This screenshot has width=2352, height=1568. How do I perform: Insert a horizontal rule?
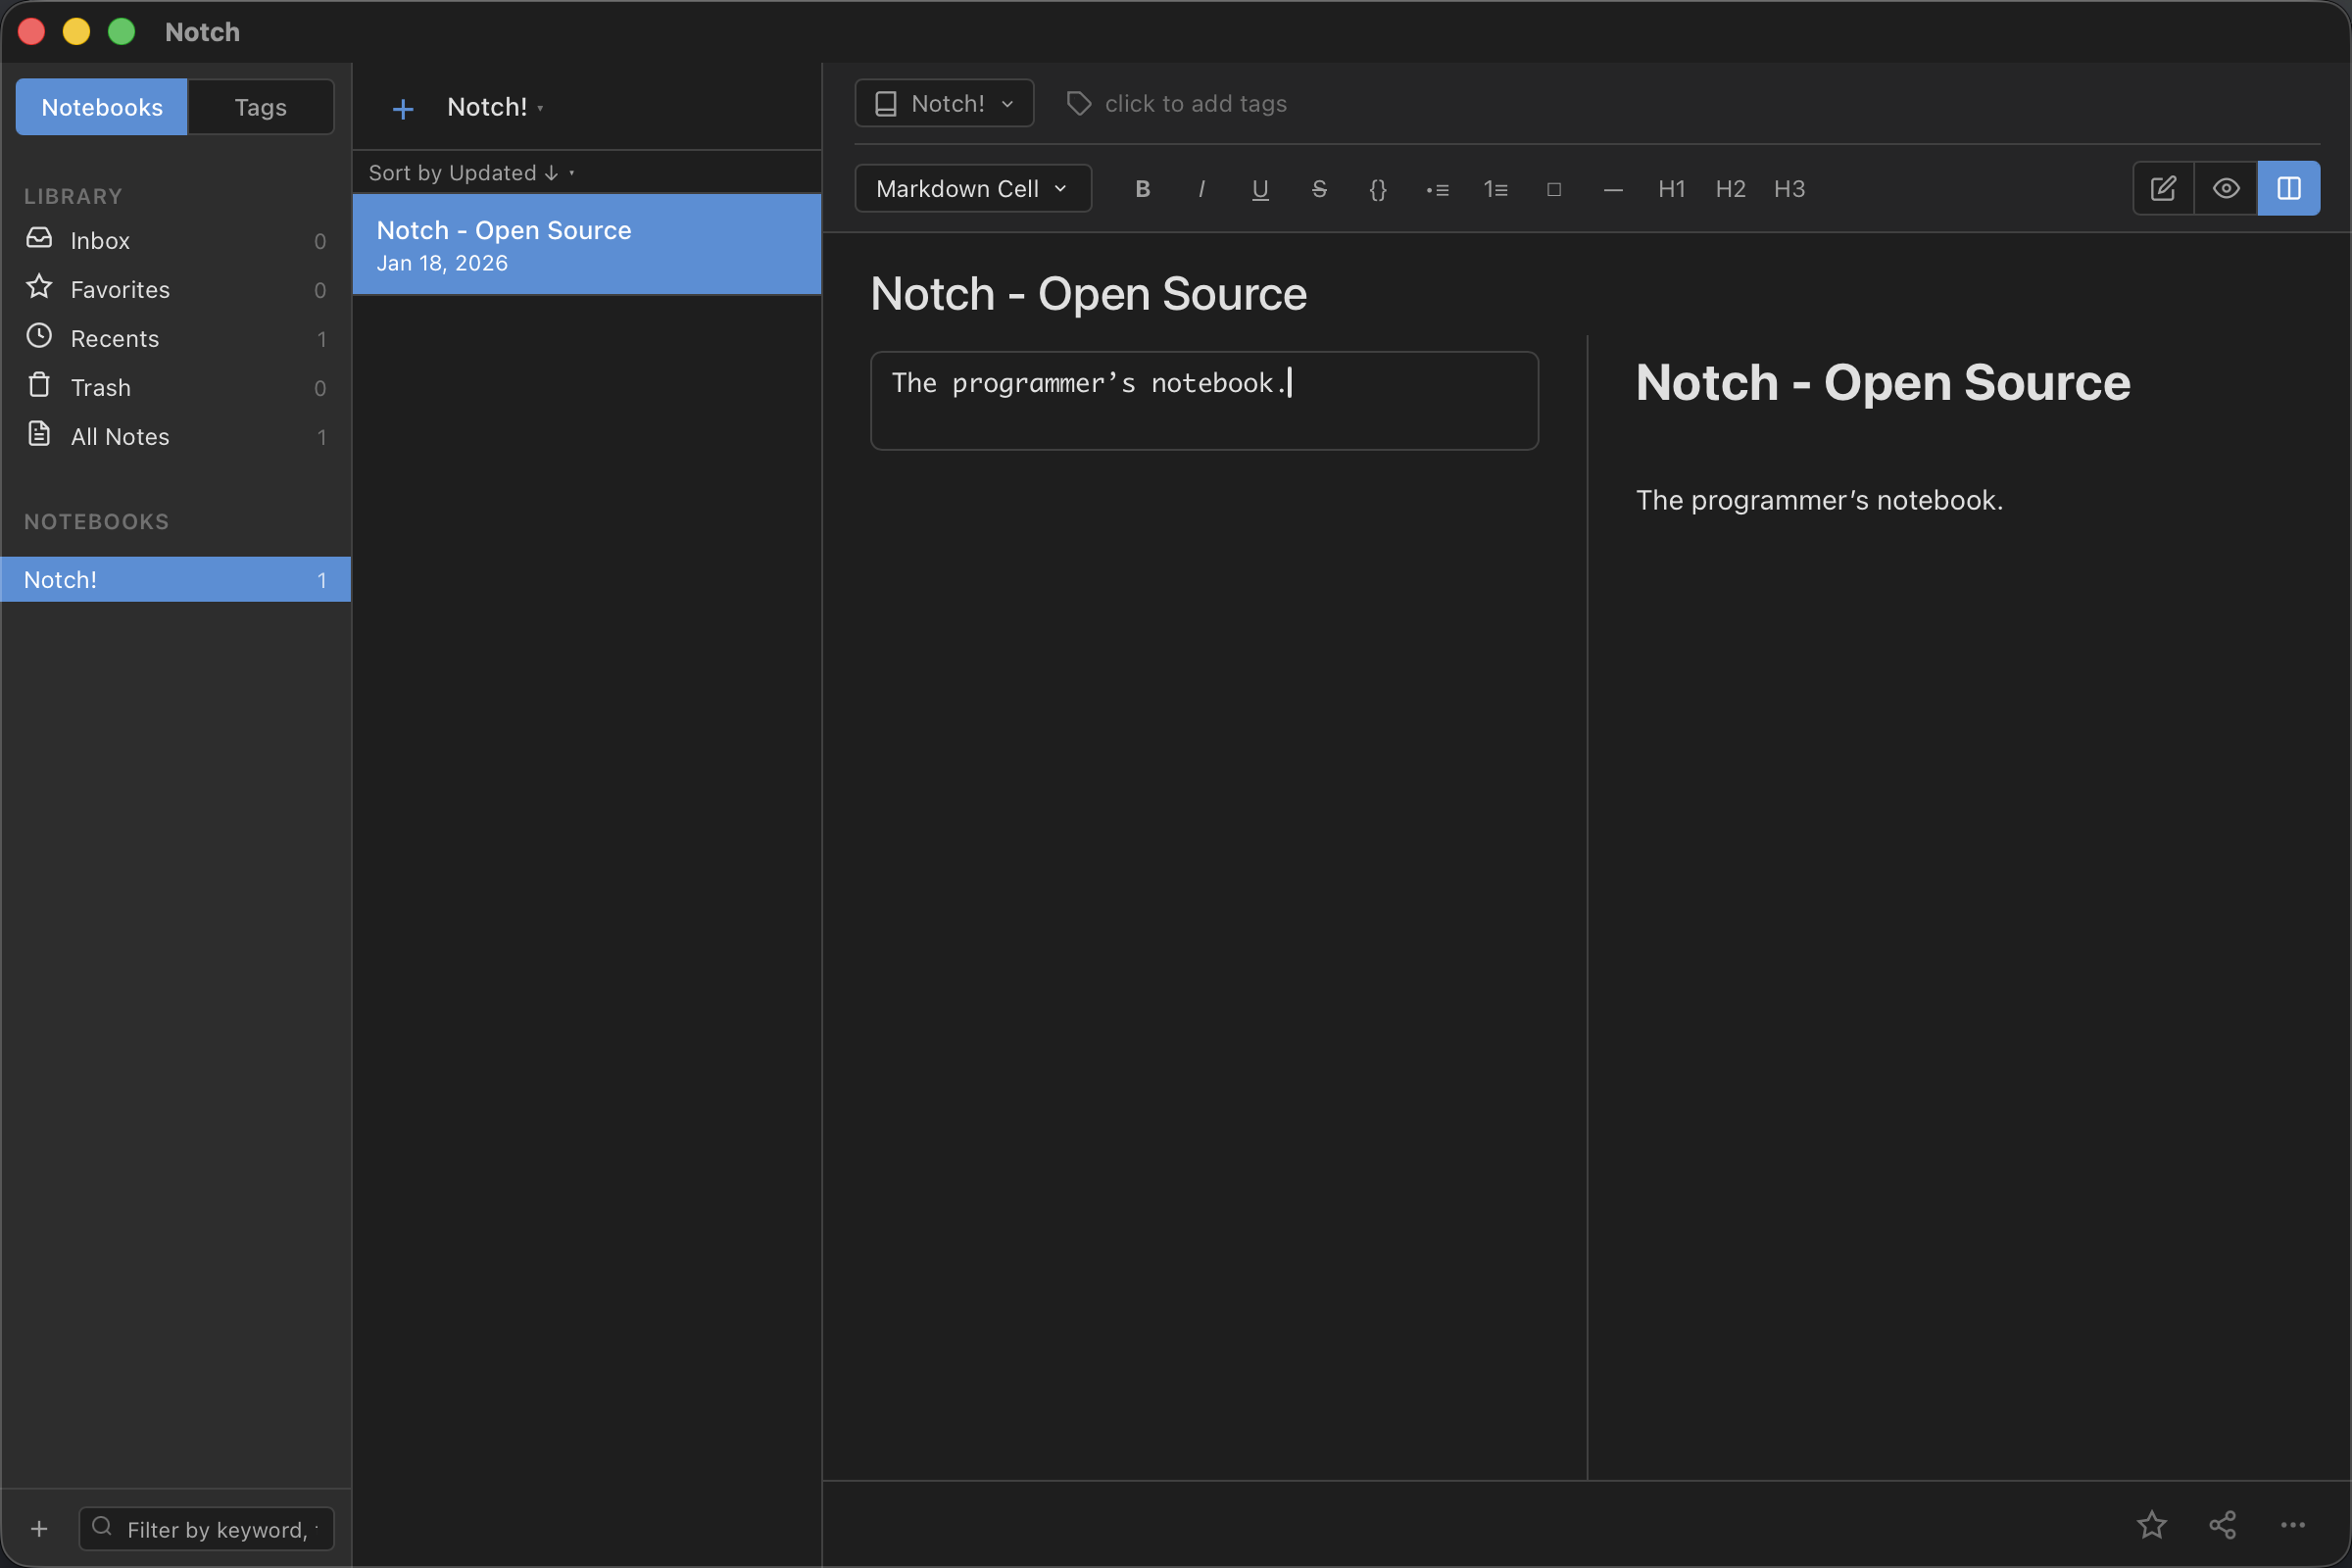tap(1612, 188)
